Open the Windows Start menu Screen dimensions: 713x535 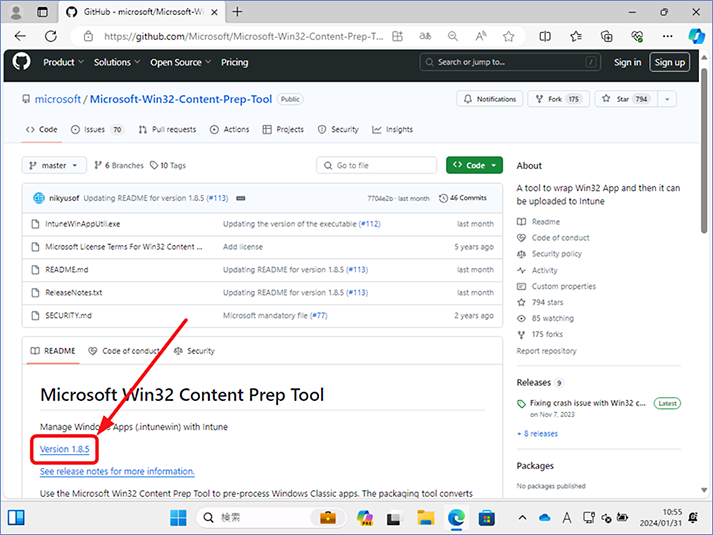(178, 517)
